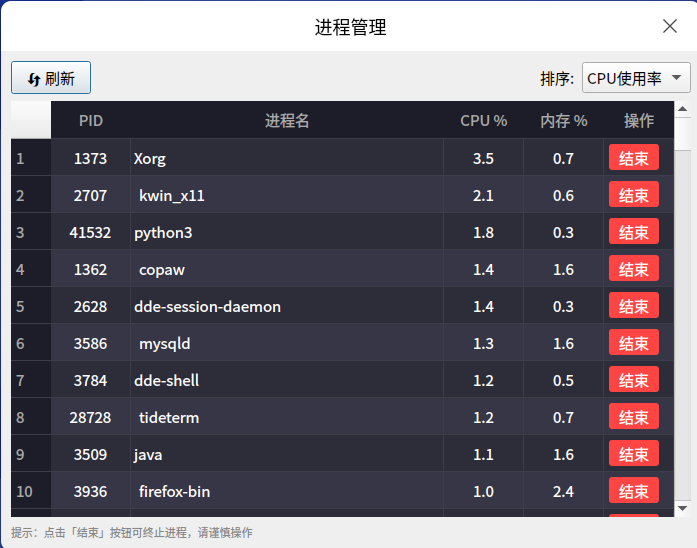The height and width of the screenshot is (548, 697).
Task: Click the 刷新 refresh button
Action: click(x=51, y=78)
